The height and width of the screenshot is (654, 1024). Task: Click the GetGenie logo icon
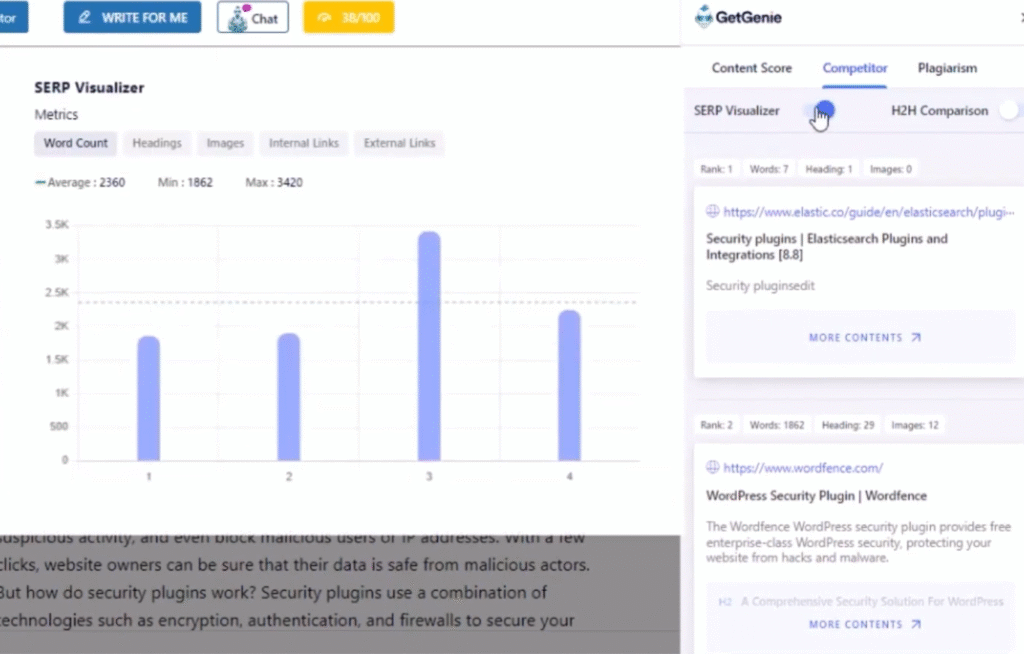coord(703,17)
